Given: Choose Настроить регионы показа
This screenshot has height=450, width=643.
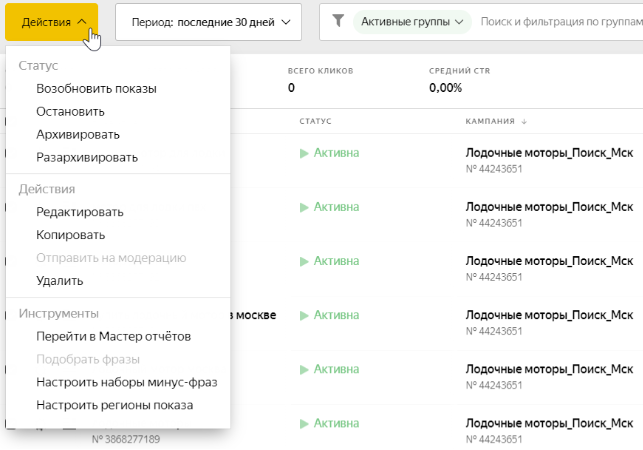Looking at the screenshot, I should point(114,405).
